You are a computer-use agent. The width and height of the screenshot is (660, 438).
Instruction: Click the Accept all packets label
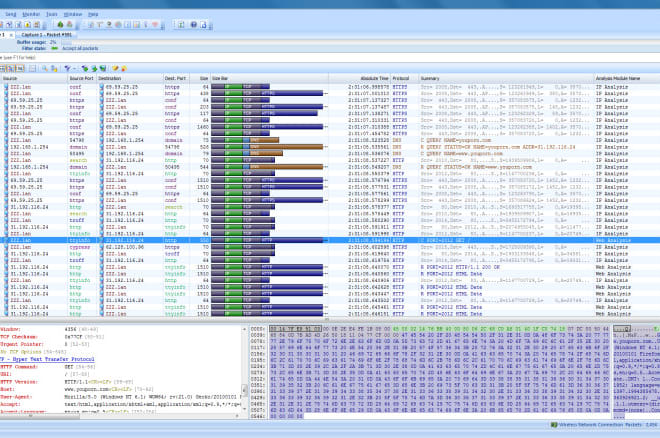point(80,48)
